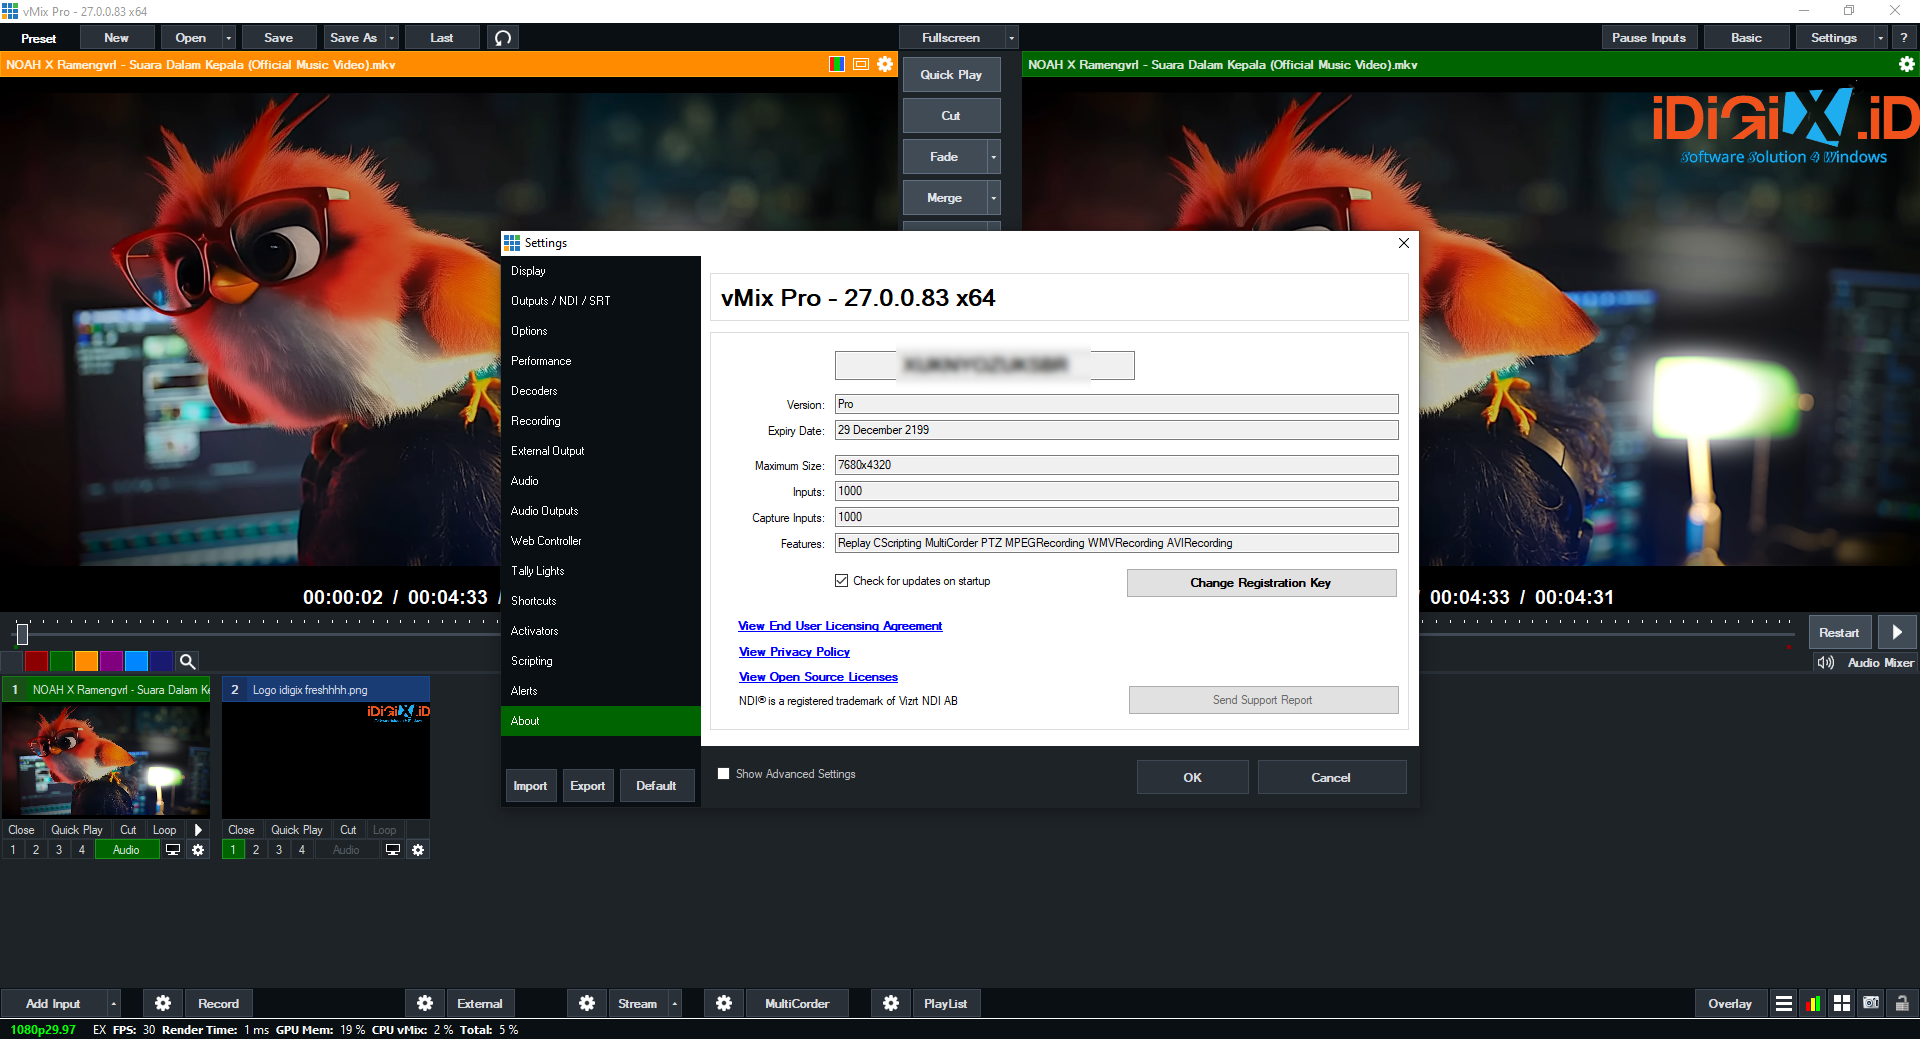
Task: Toggle Check for updates on startup
Action: coord(842,581)
